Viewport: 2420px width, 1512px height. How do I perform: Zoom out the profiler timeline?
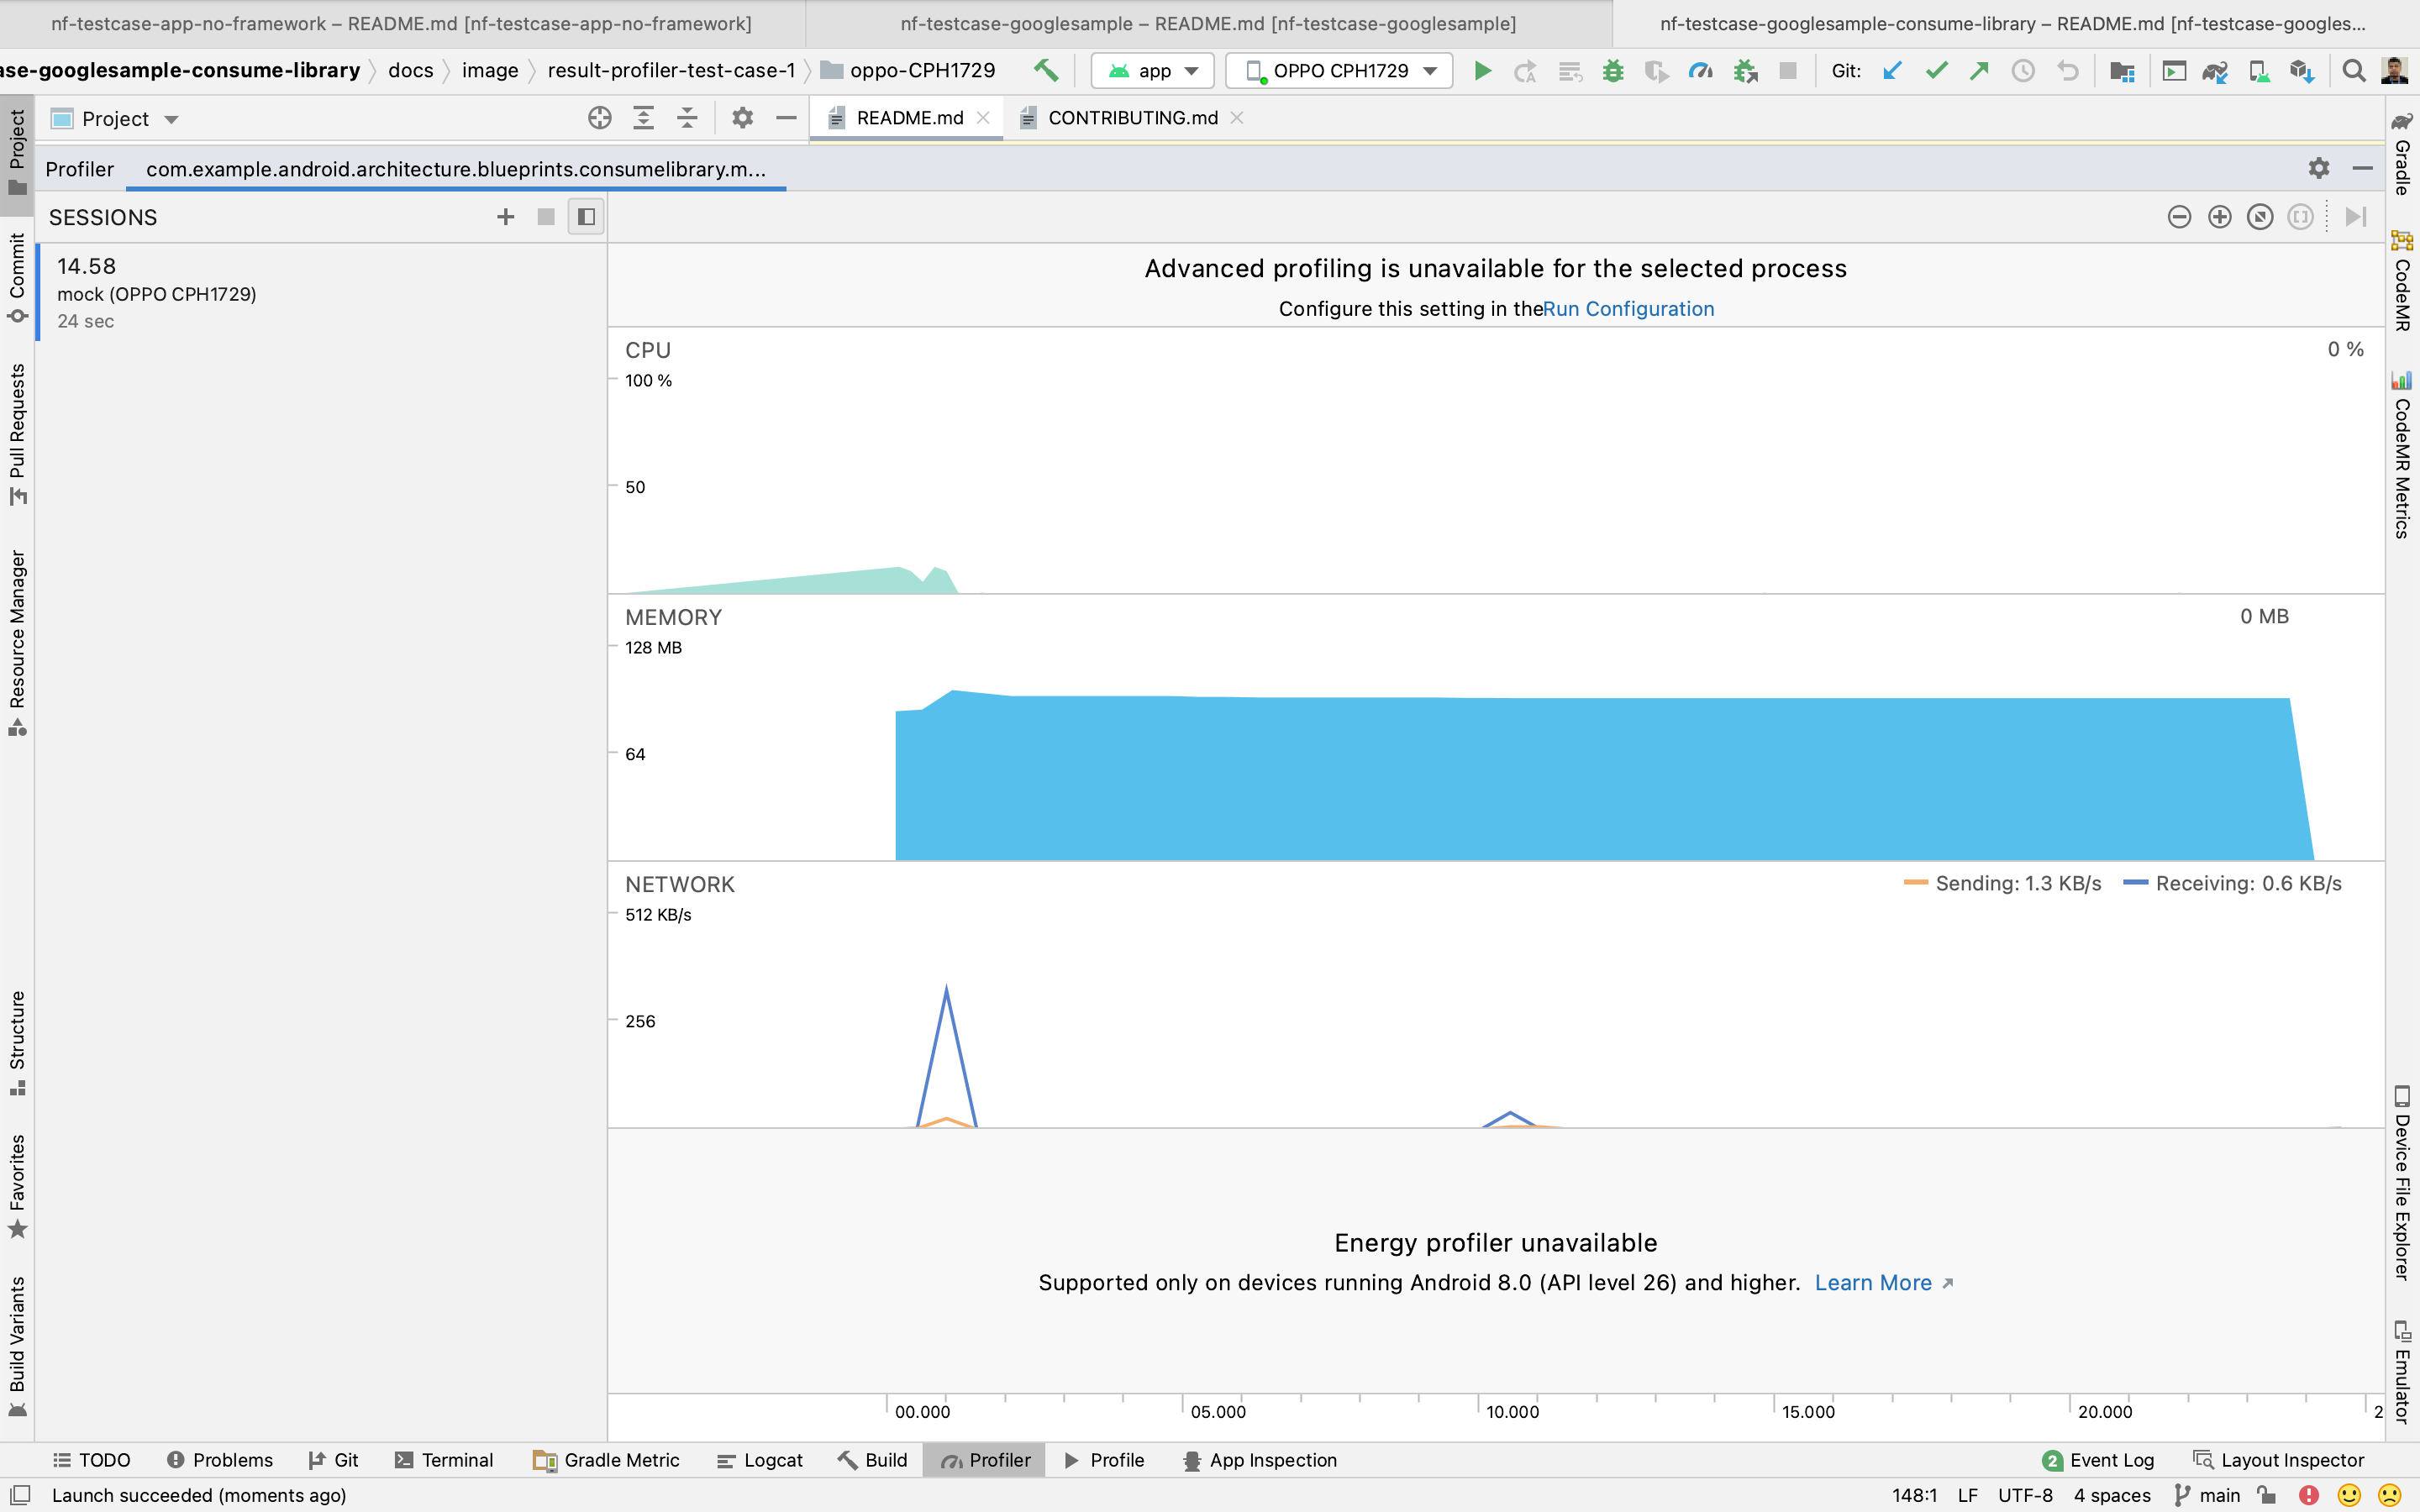[x=2179, y=217]
